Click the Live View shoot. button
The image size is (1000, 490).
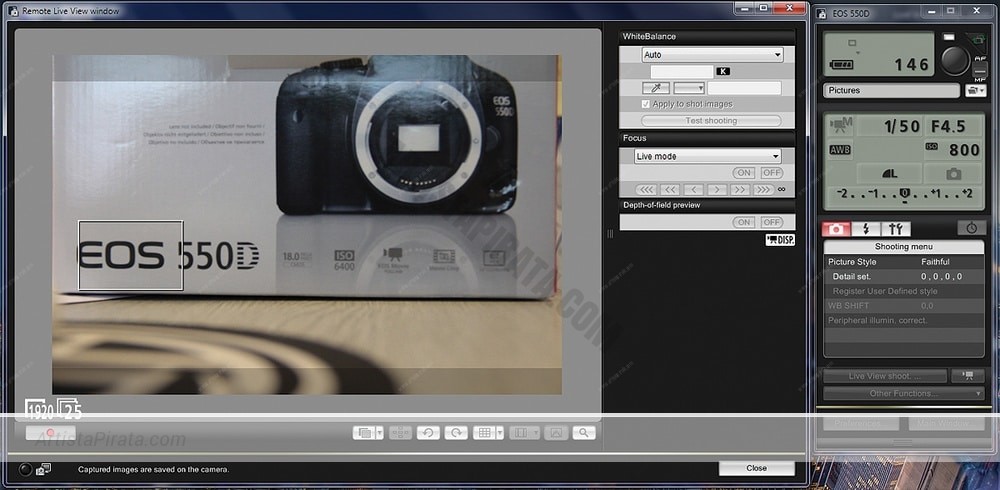[x=885, y=376]
